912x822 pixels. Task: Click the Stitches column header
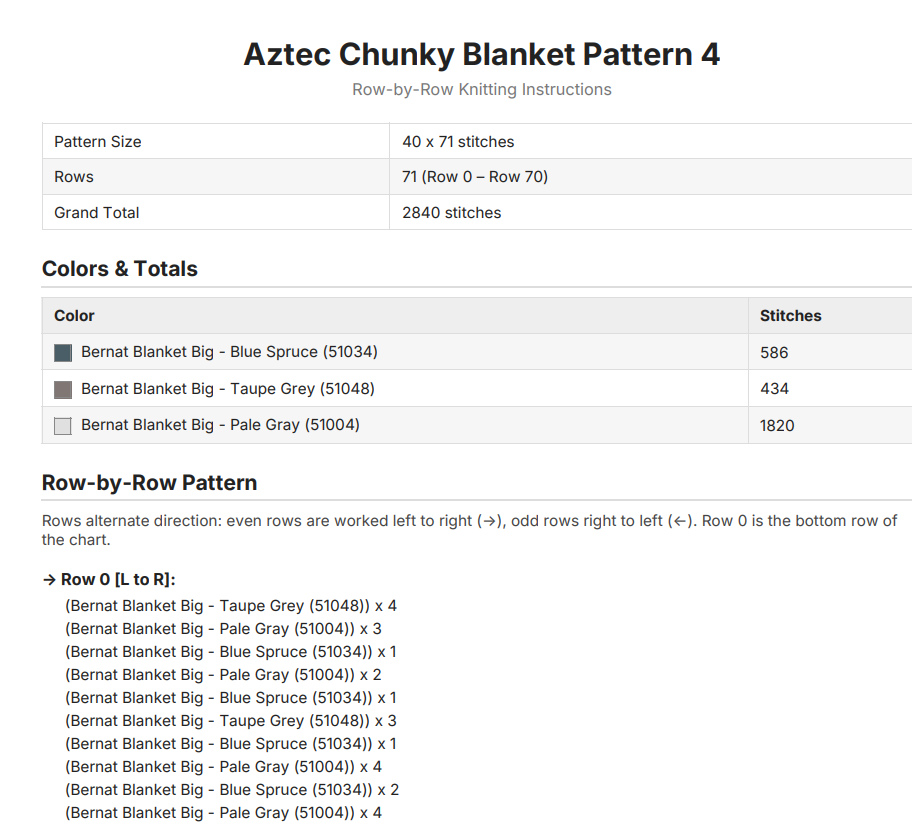830,315
